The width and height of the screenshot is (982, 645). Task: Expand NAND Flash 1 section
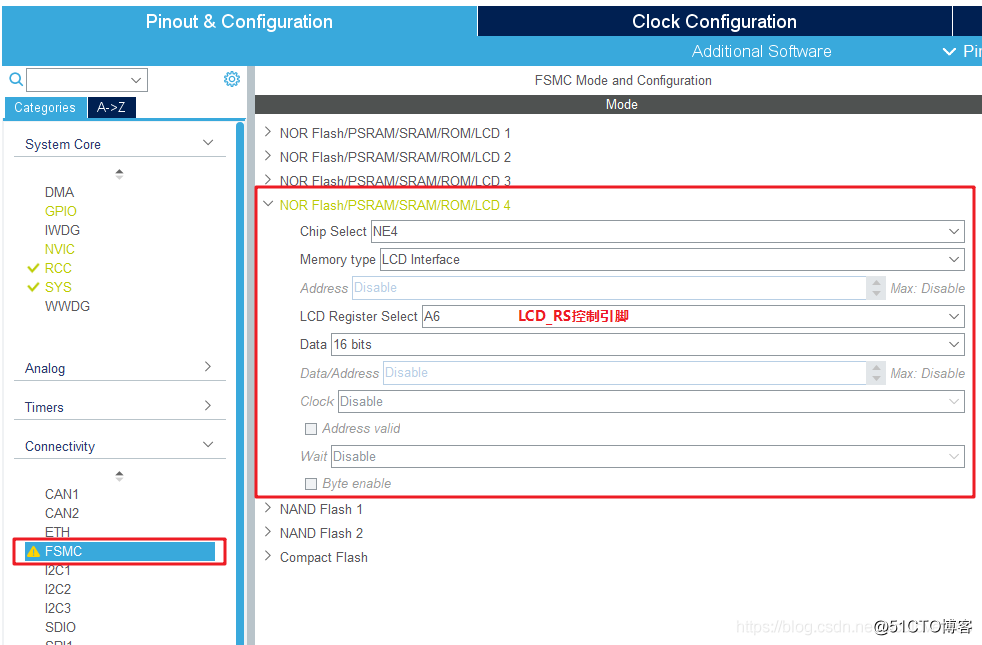pyautogui.click(x=268, y=508)
